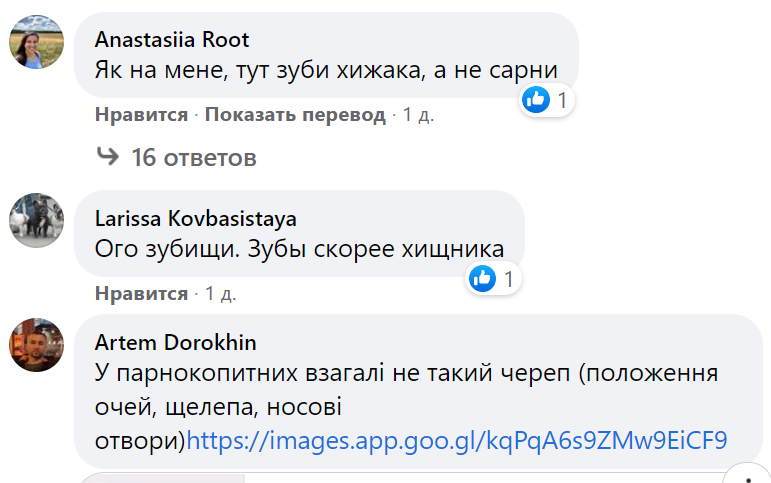
Task: Click the reply arrow icon beside 16 ответов
Action: click(107, 157)
